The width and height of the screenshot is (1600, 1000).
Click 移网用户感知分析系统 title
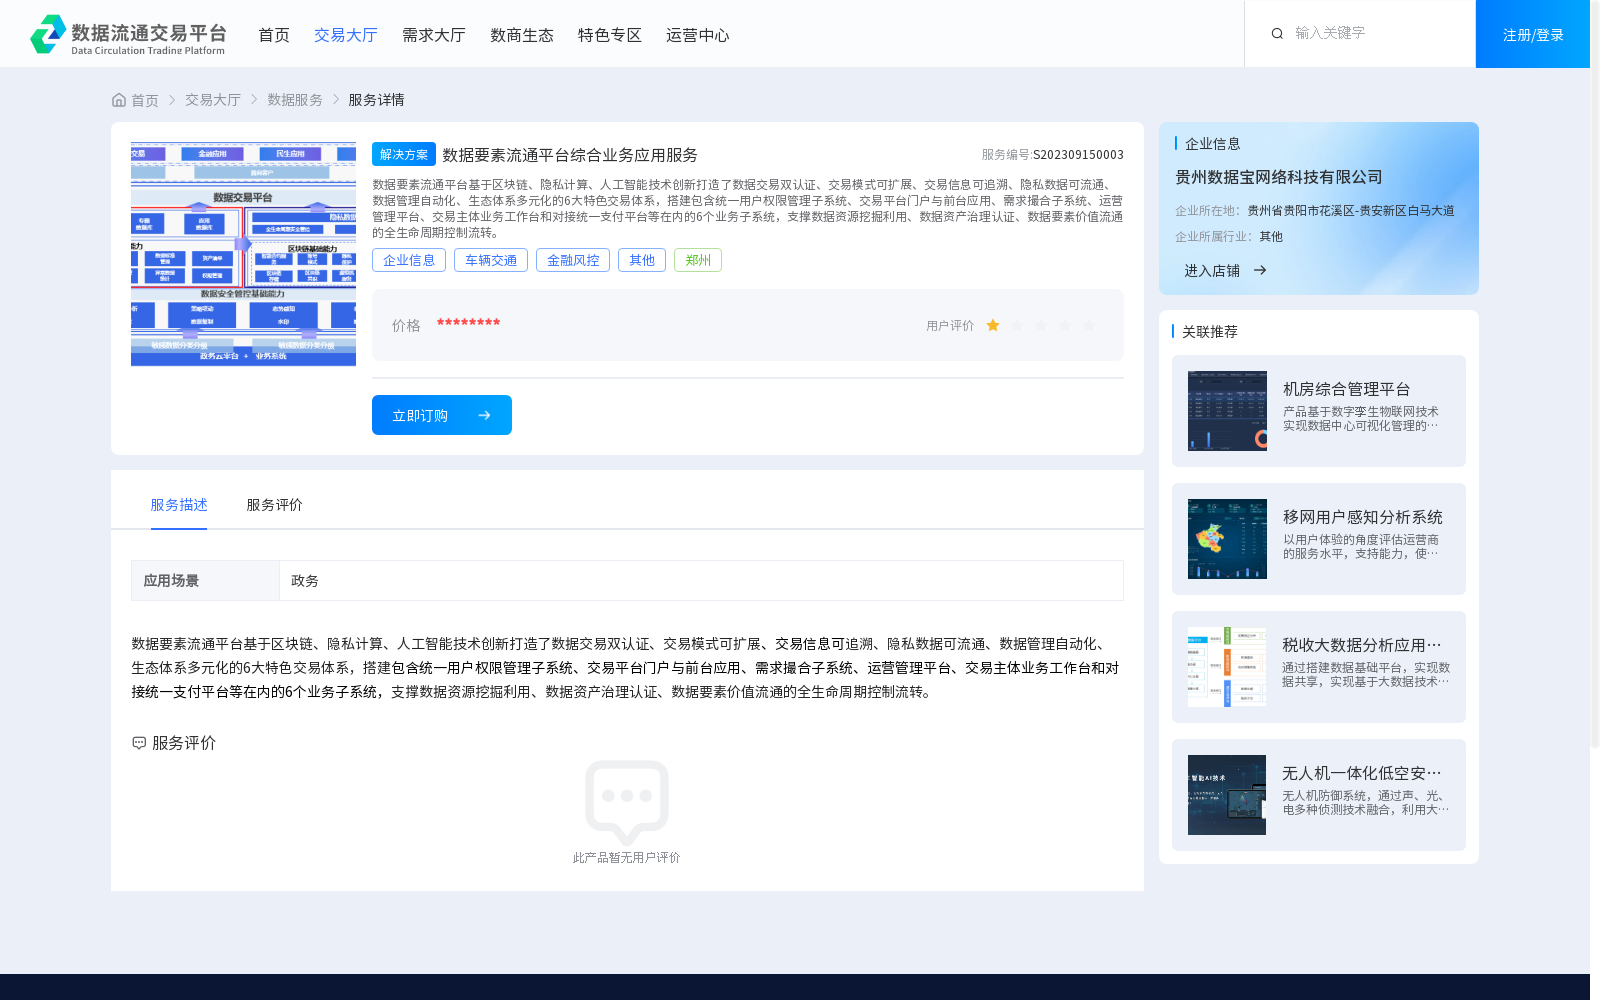(x=1362, y=517)
